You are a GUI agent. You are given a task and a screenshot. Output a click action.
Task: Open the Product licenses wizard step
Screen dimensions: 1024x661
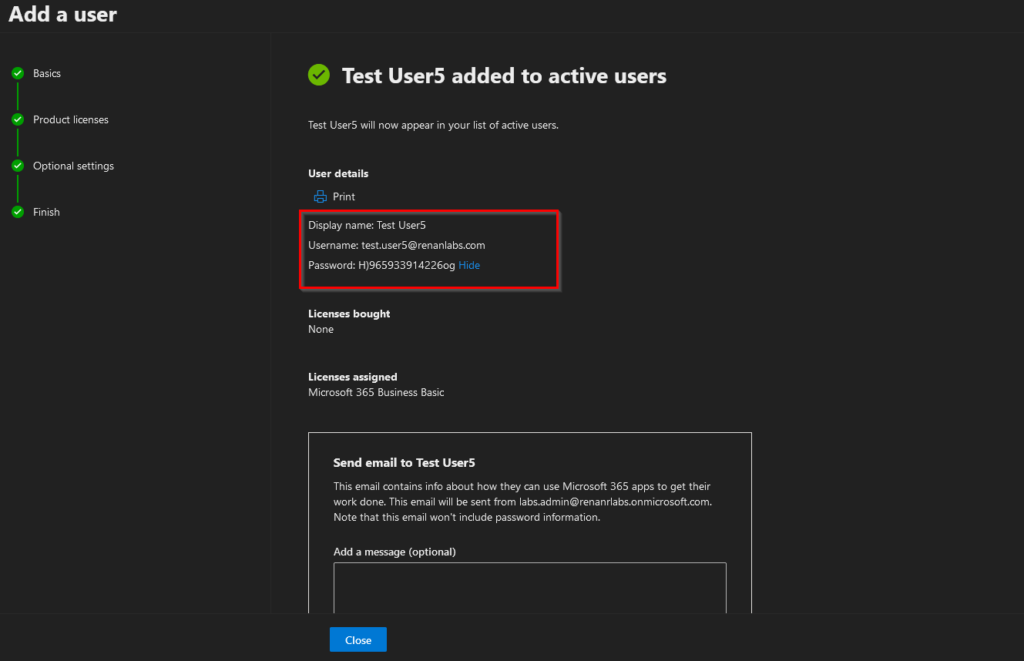tap(71, 120)
